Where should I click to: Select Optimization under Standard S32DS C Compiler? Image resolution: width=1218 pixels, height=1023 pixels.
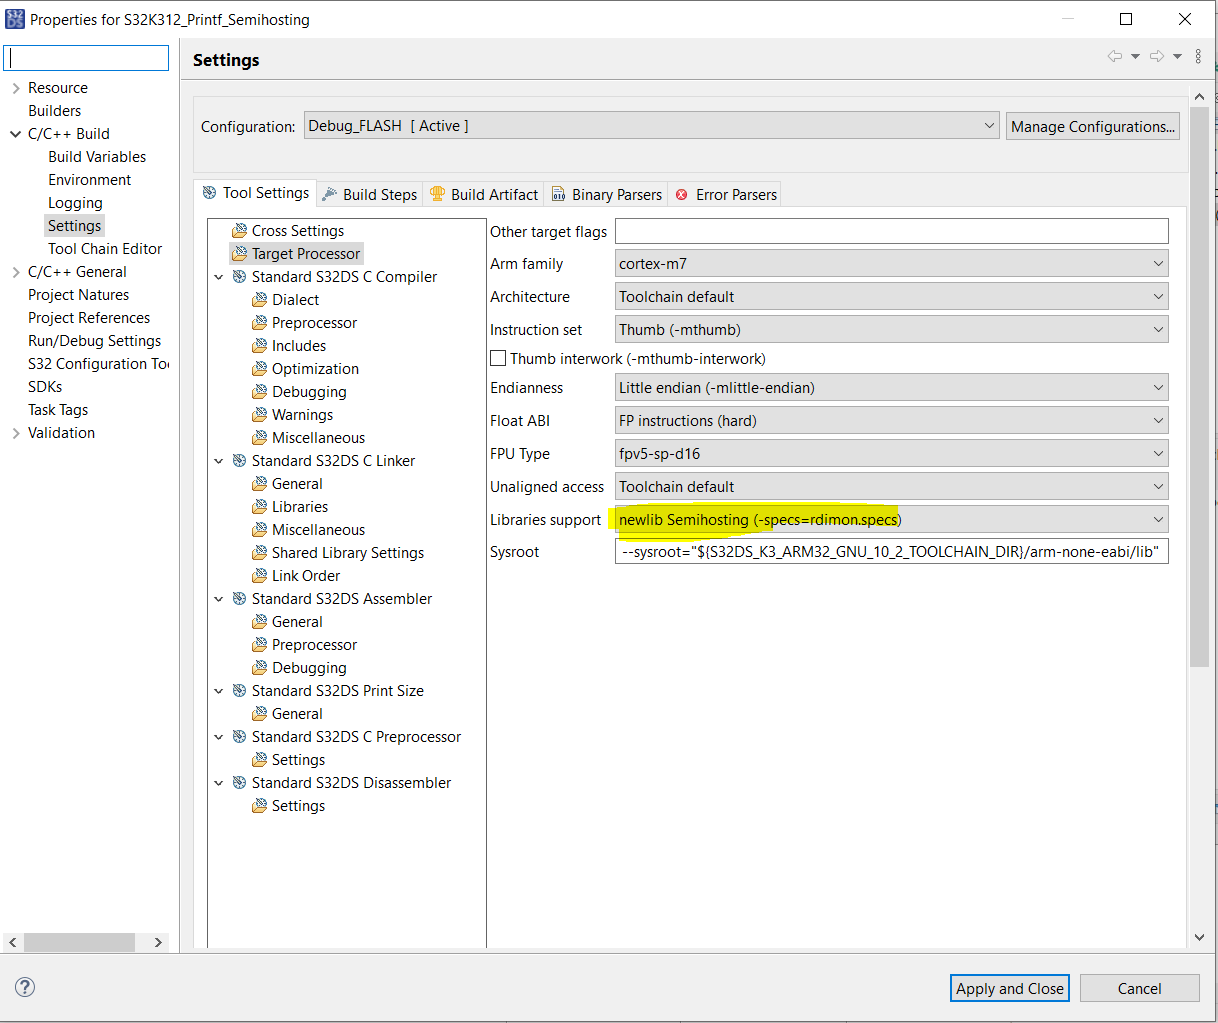[314, 368]
